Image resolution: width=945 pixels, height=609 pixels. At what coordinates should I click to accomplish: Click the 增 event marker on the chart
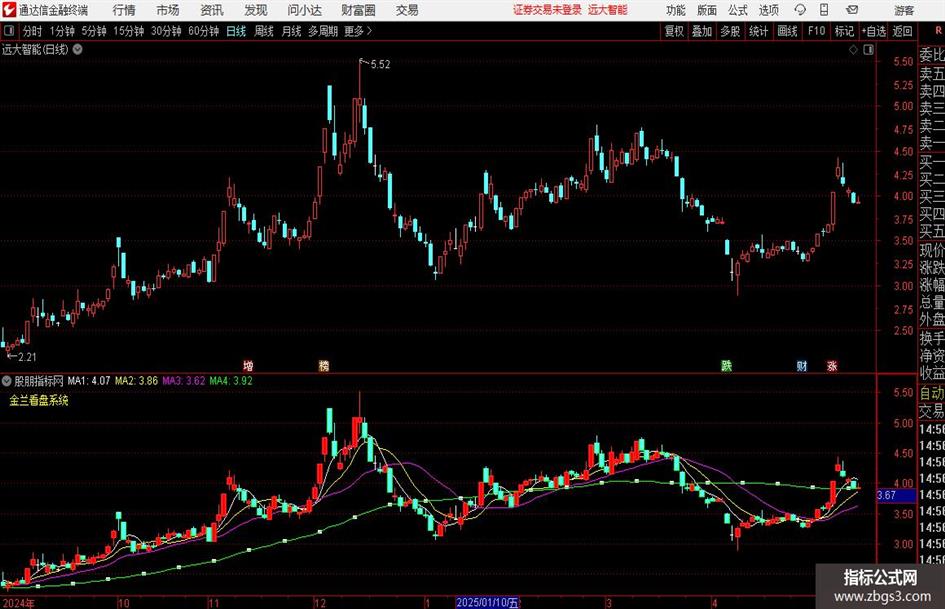click(248, 365)
